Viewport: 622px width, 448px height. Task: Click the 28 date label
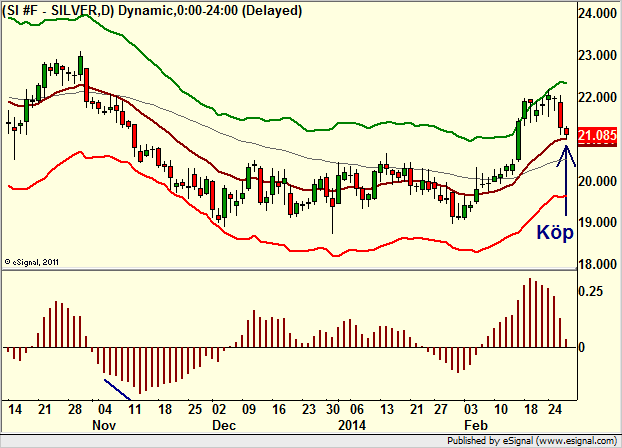75,409
